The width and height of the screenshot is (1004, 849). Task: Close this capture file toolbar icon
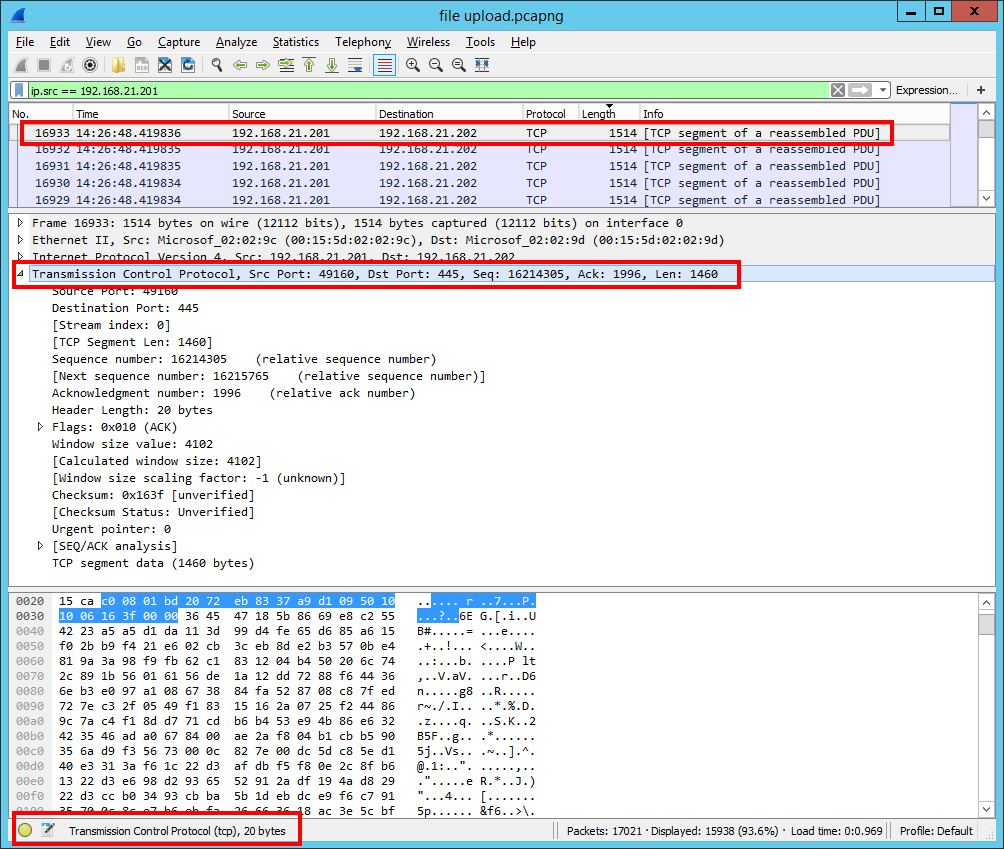click(x=165, y=65)
